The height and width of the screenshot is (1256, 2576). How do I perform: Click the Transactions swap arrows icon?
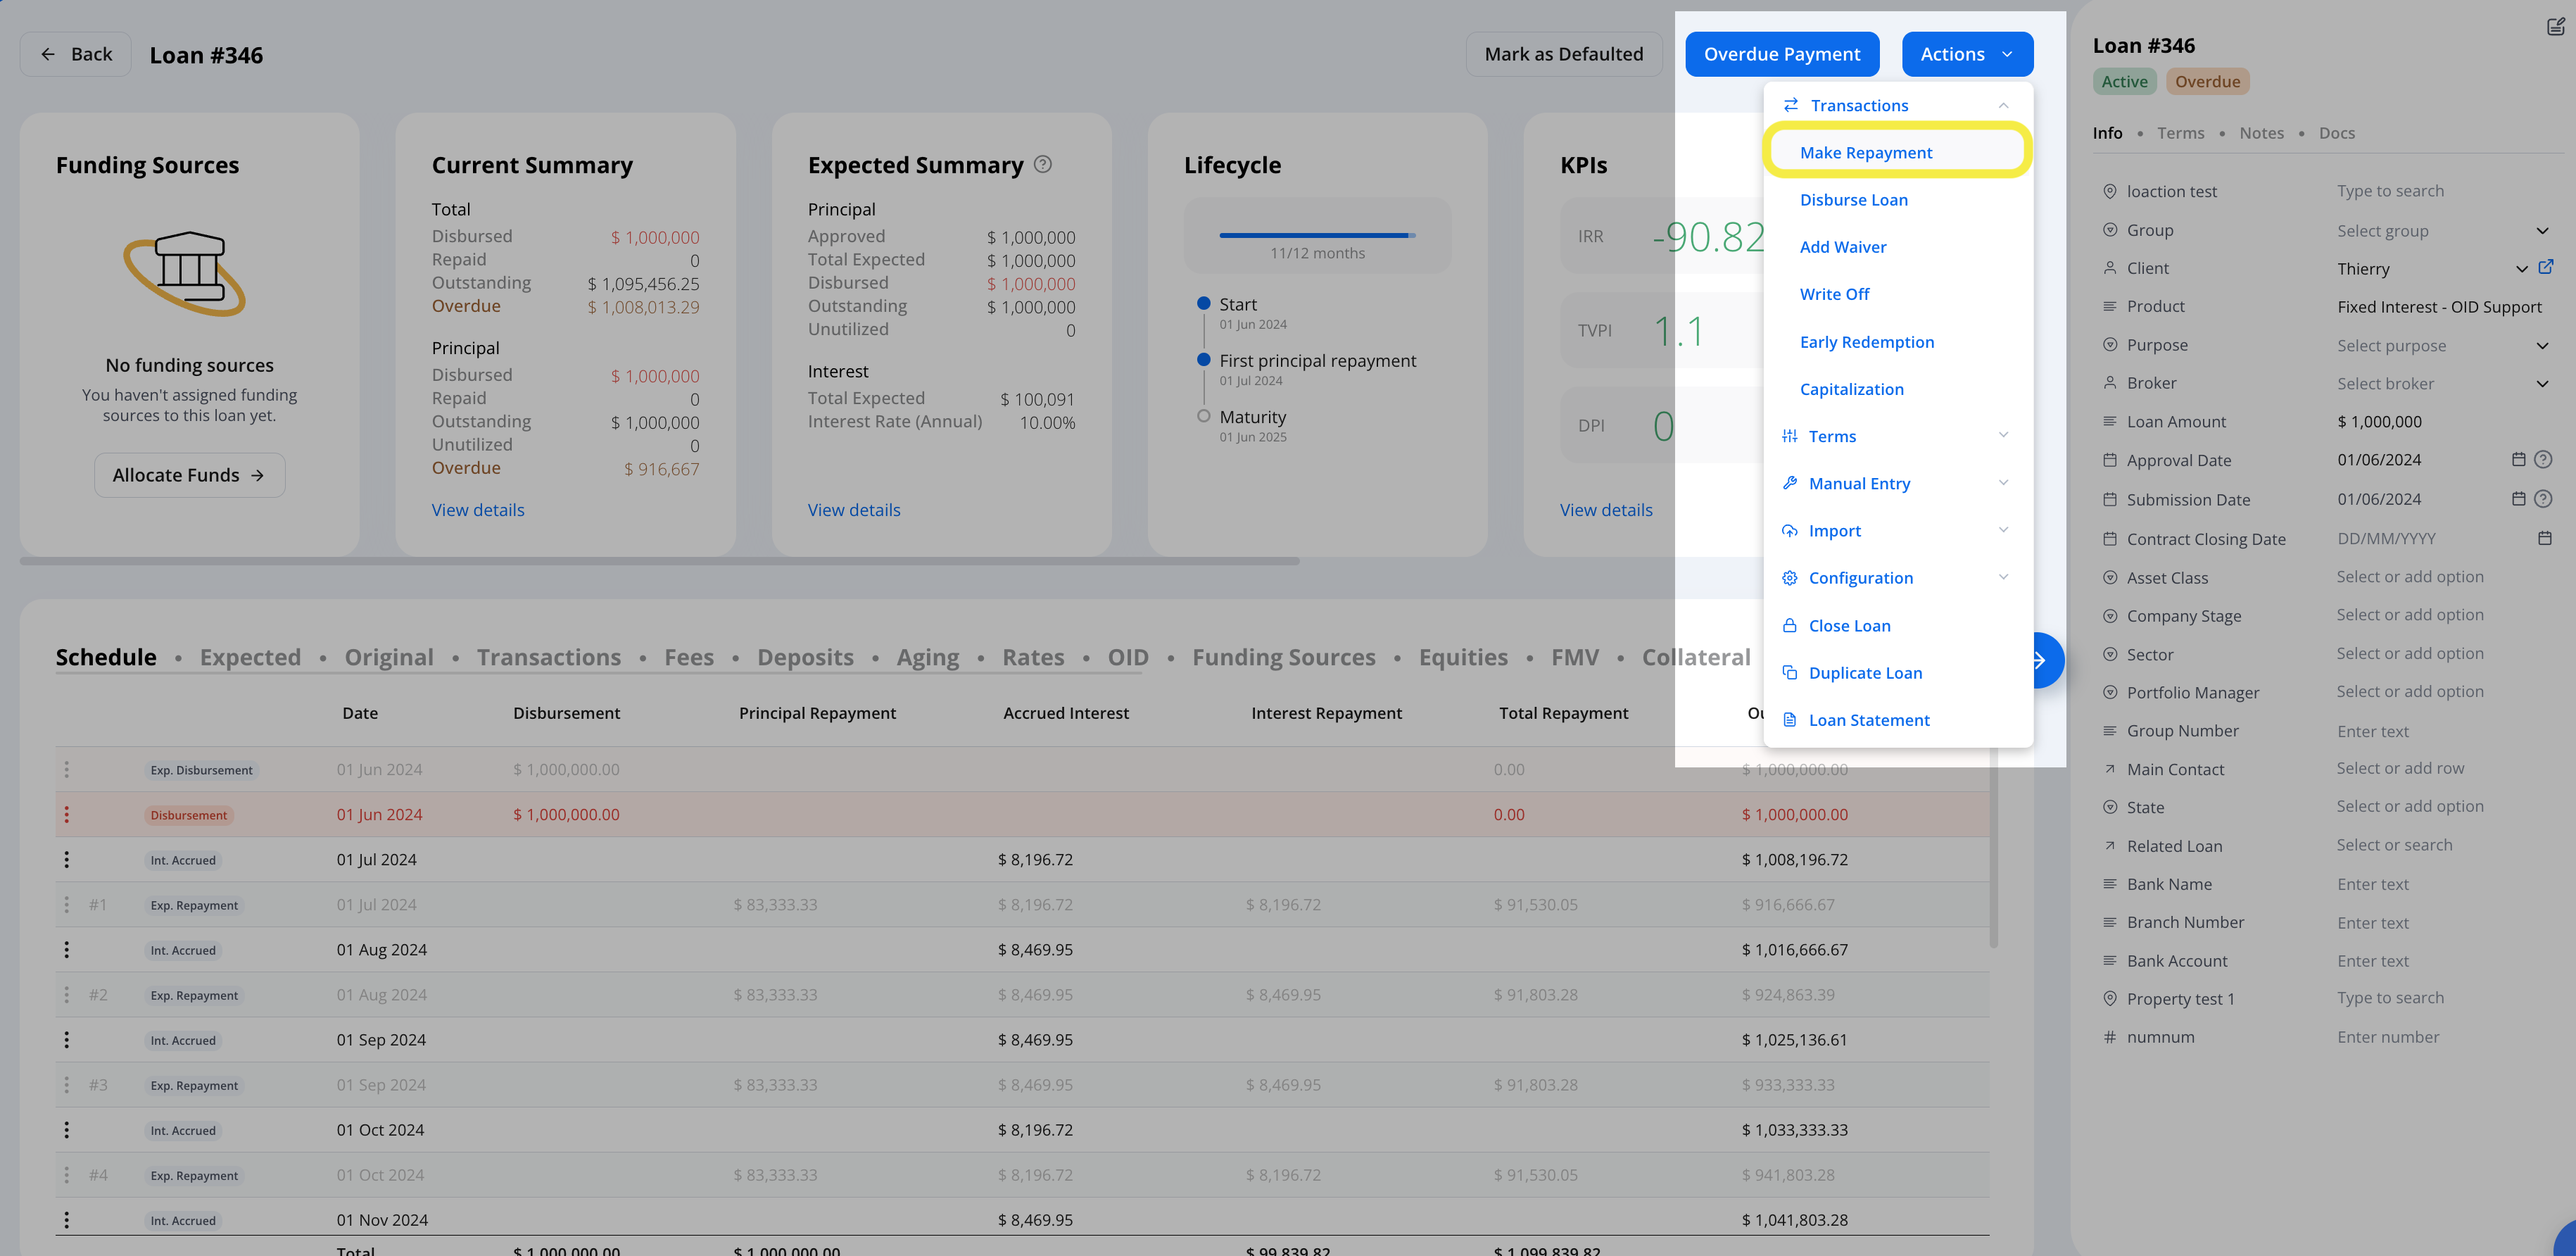(1790, 105)
